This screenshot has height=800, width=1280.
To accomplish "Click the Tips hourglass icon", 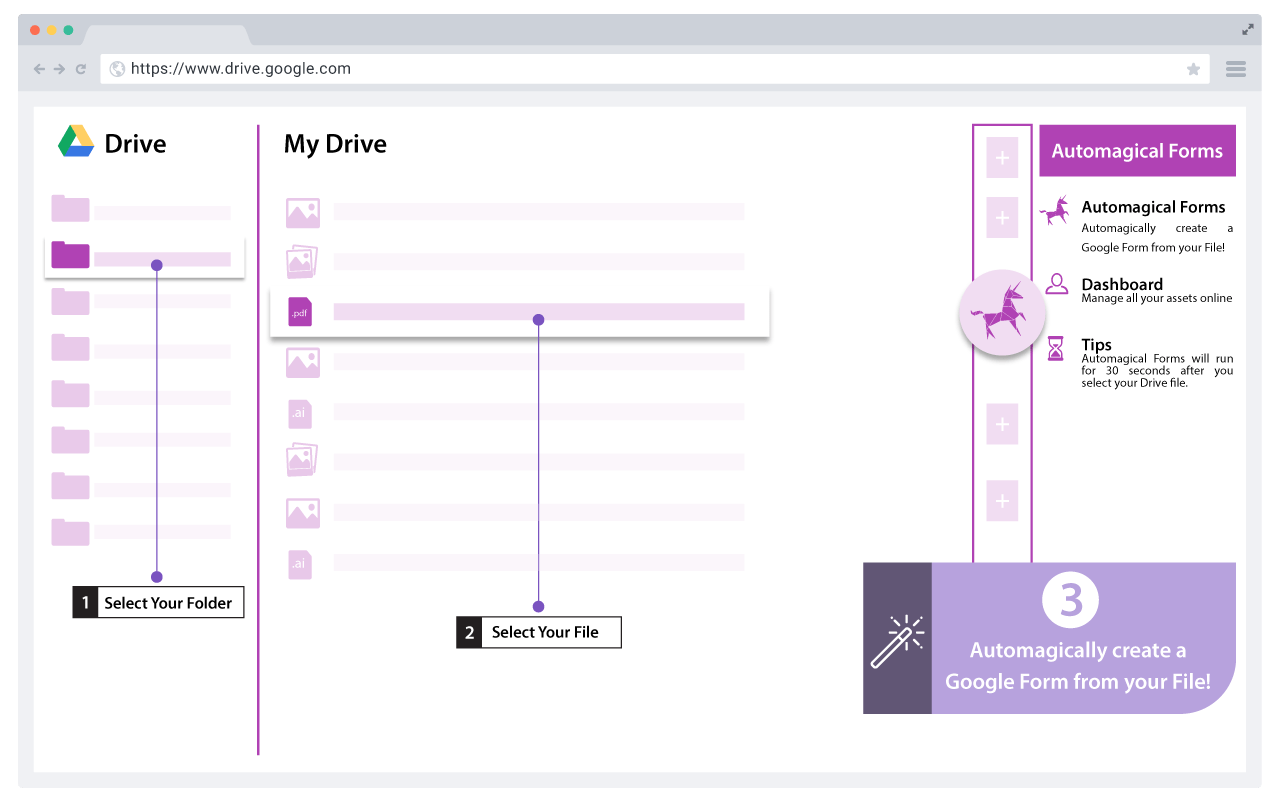I will tap(1056, 348).
